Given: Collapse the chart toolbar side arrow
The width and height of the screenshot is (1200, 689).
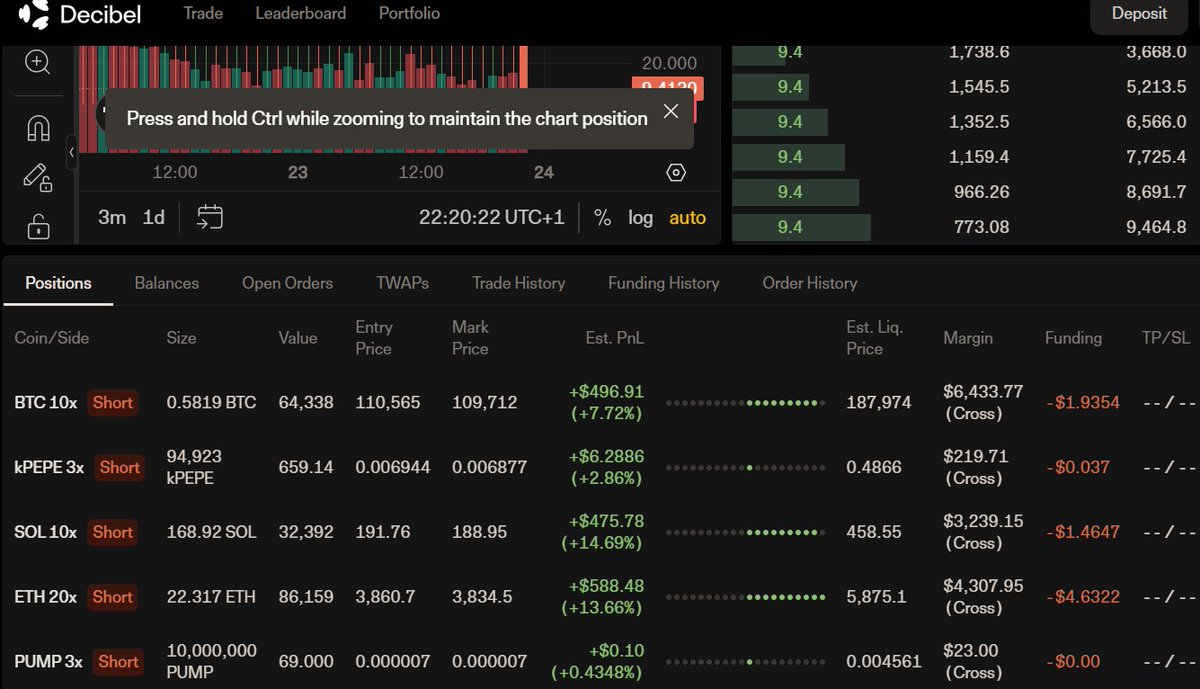Looking at the screenshot, I should tap(72, 152).
